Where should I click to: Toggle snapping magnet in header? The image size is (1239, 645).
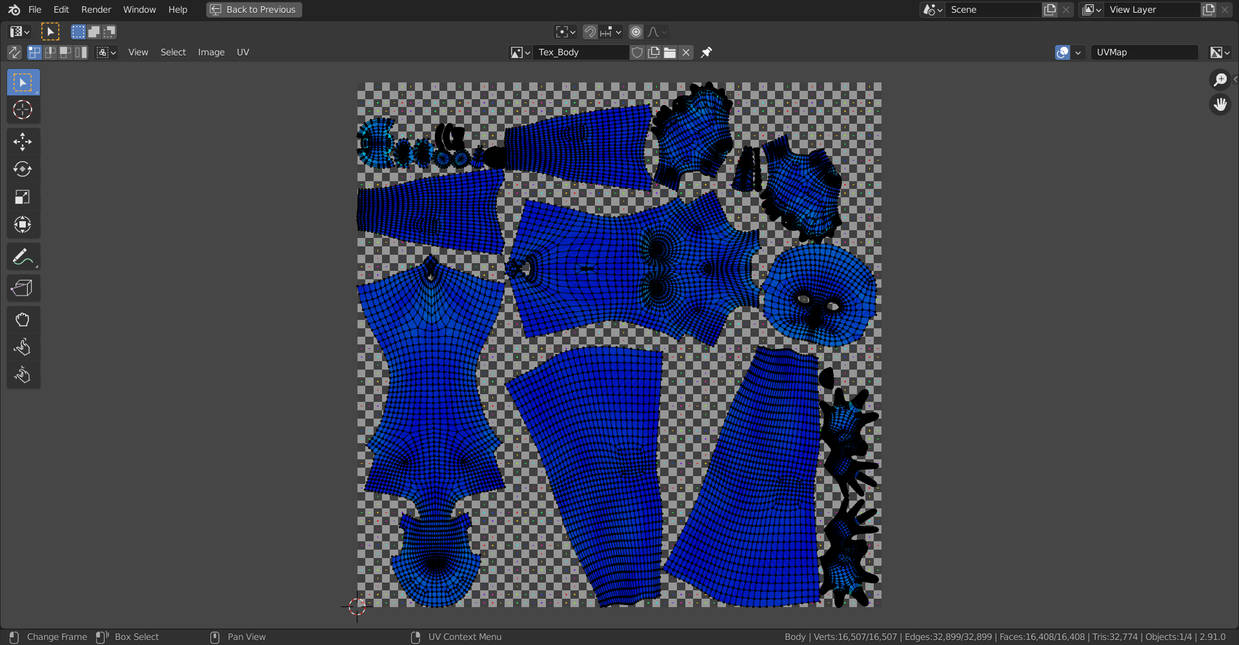(x=590, y=32)
